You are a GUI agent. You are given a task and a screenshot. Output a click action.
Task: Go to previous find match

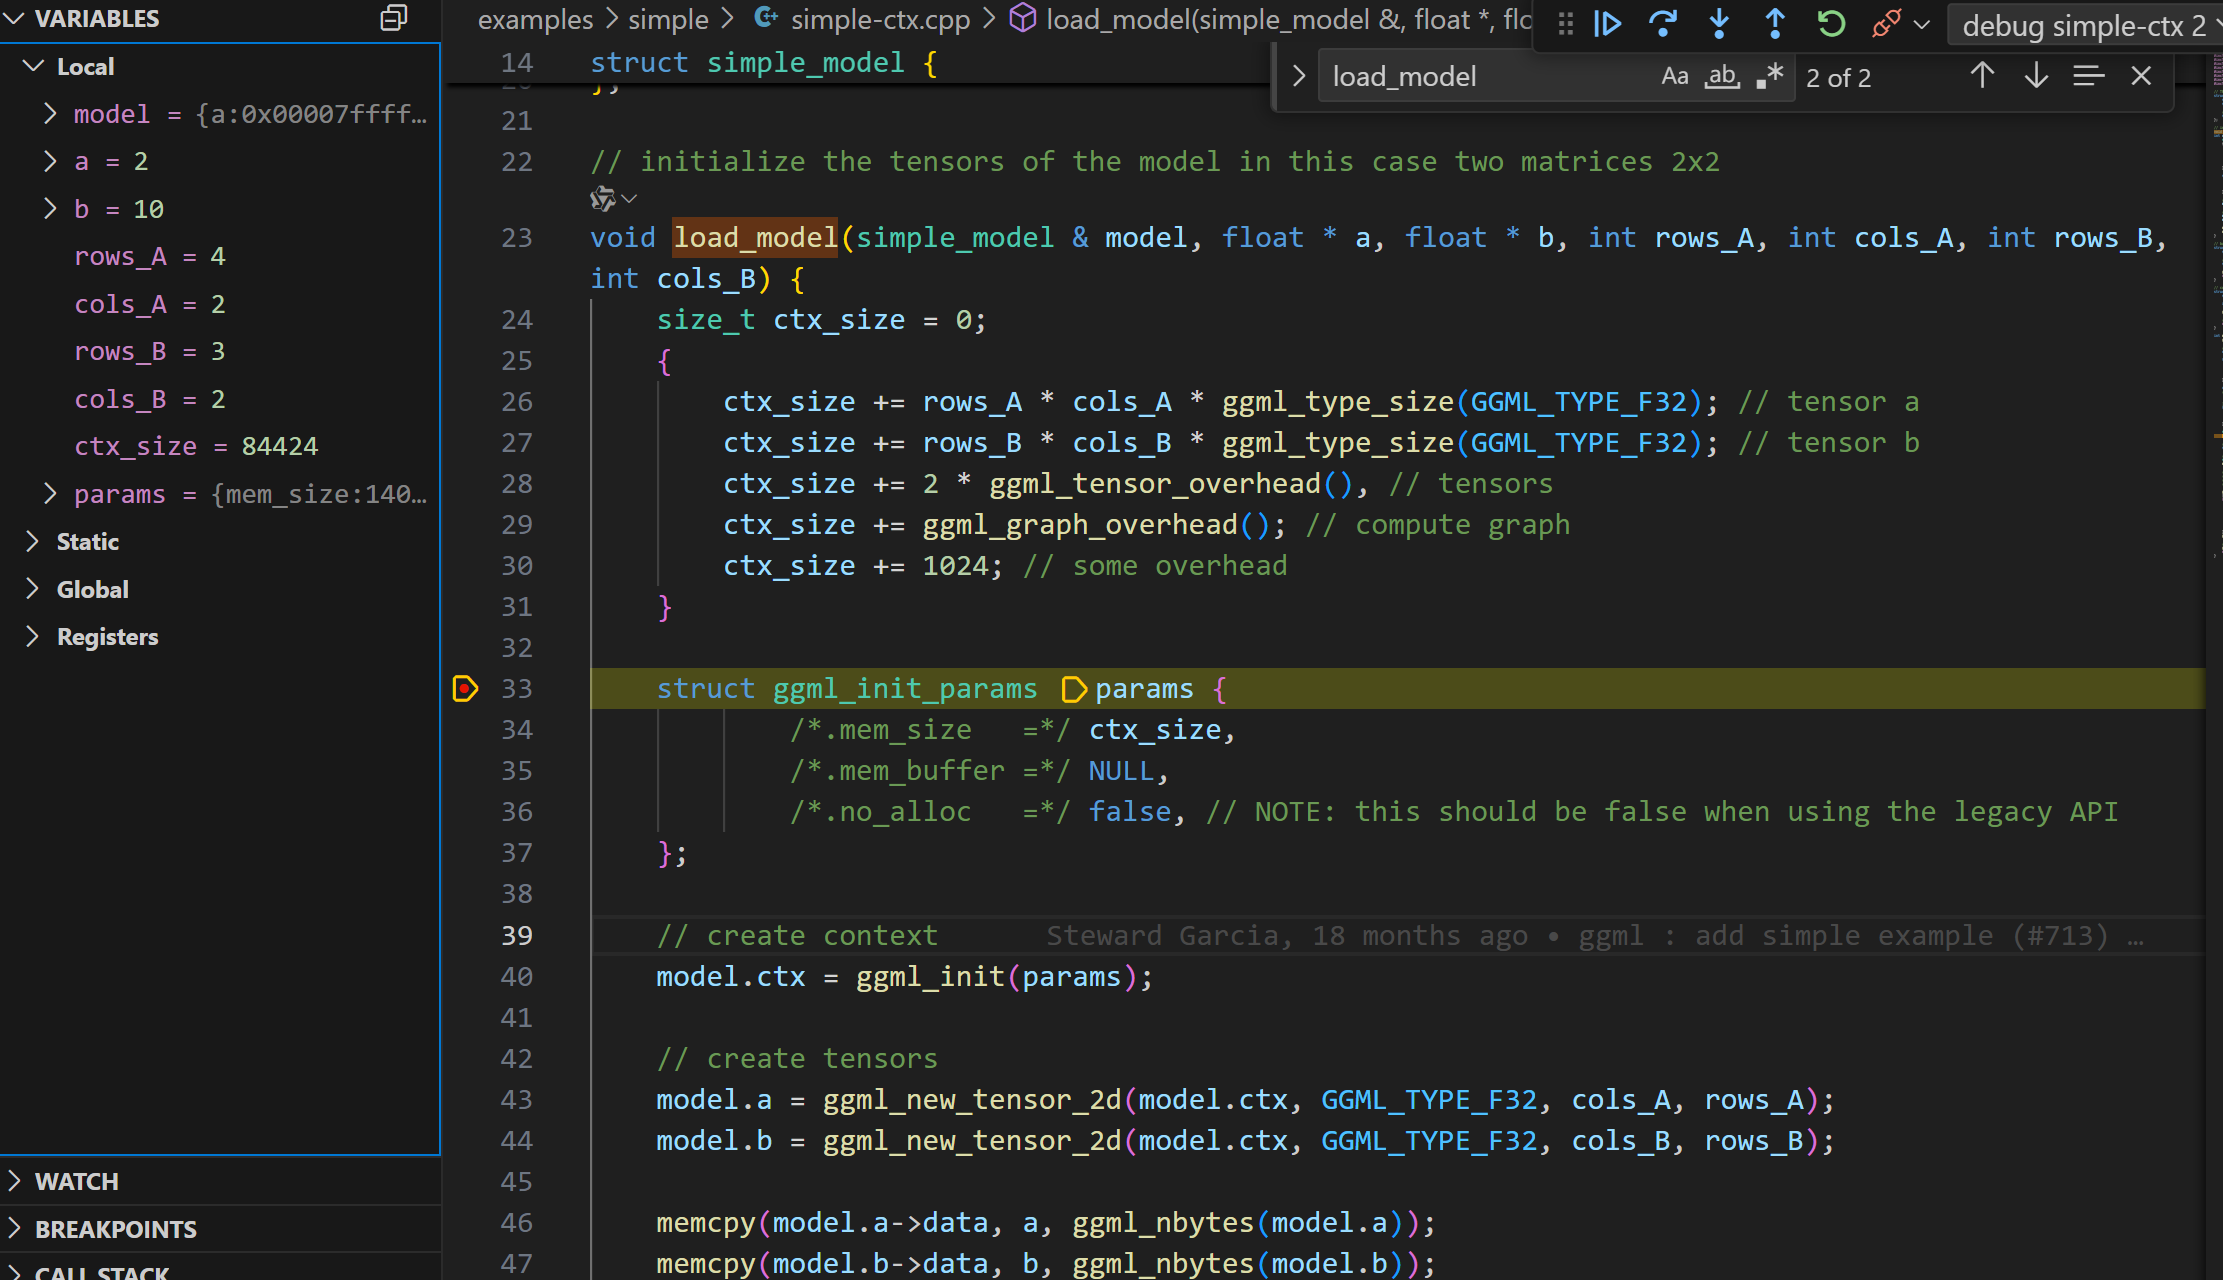pyautogui.click(x=1982, y=76)
